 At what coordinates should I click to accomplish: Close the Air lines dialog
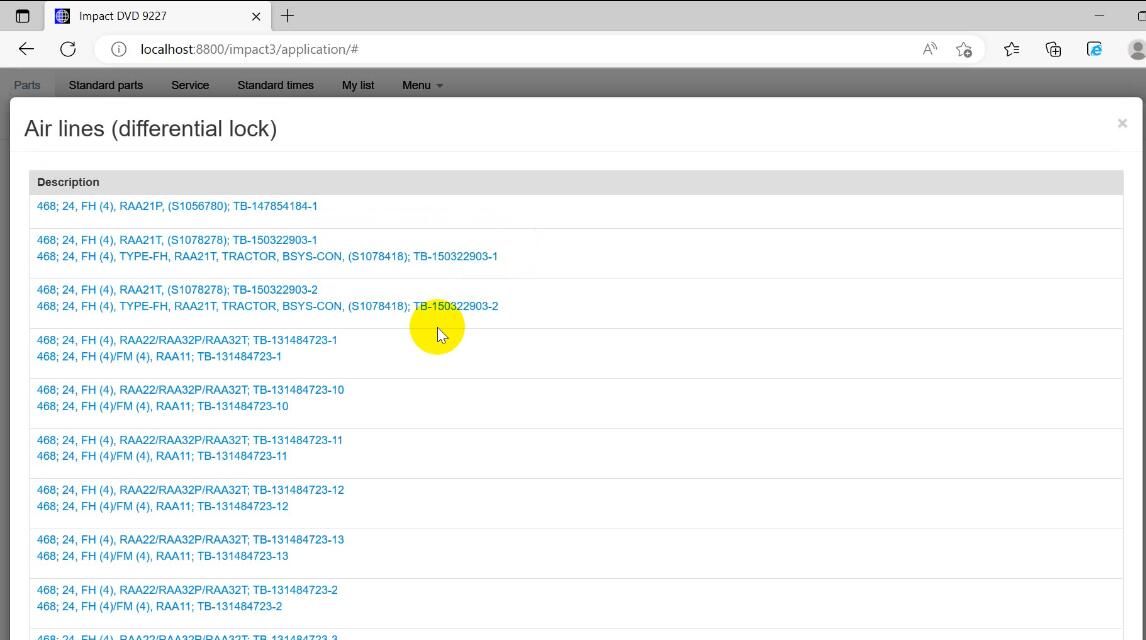coord(1122,123)
